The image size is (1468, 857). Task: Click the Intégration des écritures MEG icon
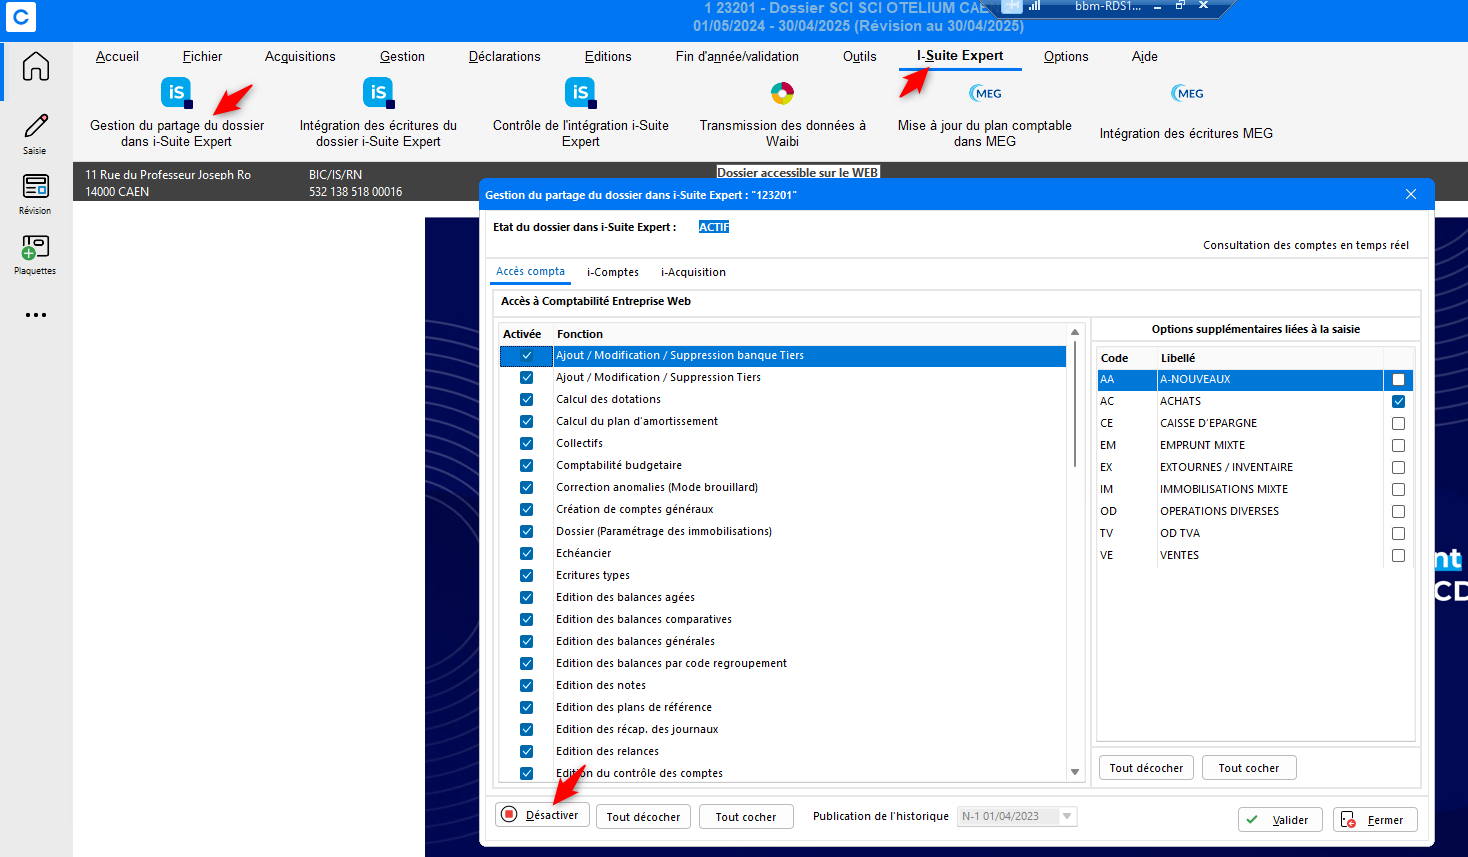pyautogui.click(x=1187, y=94)
